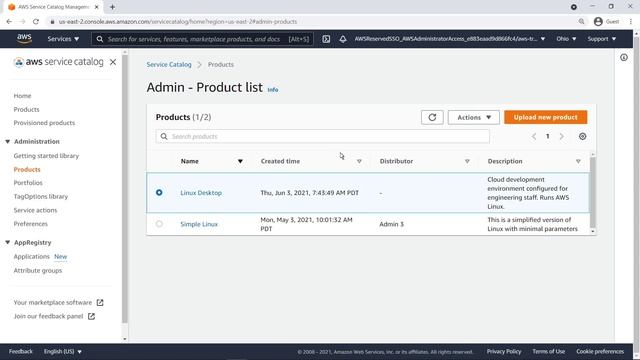Open TagOptions library

pyautogui.click(x=41, y=197)
